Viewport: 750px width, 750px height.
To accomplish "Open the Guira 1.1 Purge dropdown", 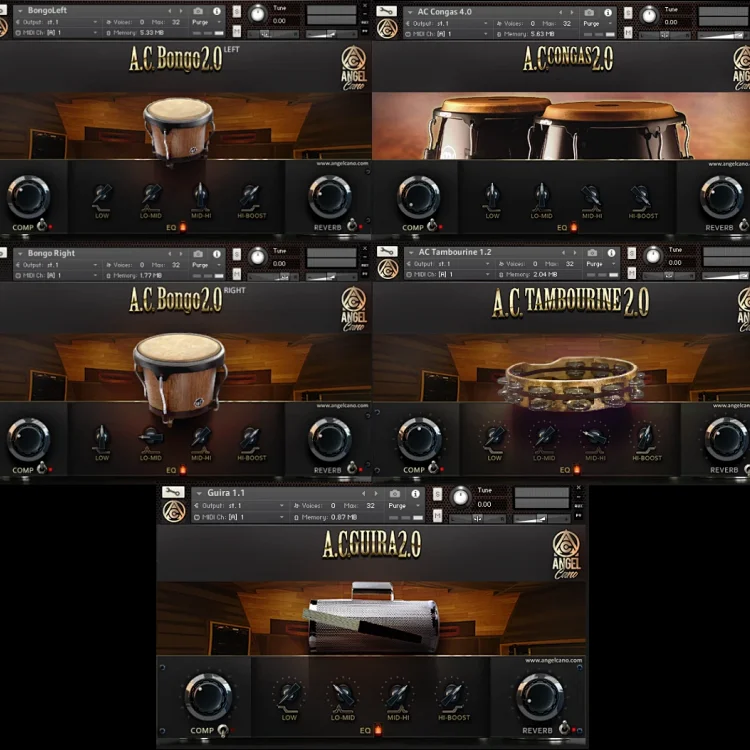I will point(405,505).
